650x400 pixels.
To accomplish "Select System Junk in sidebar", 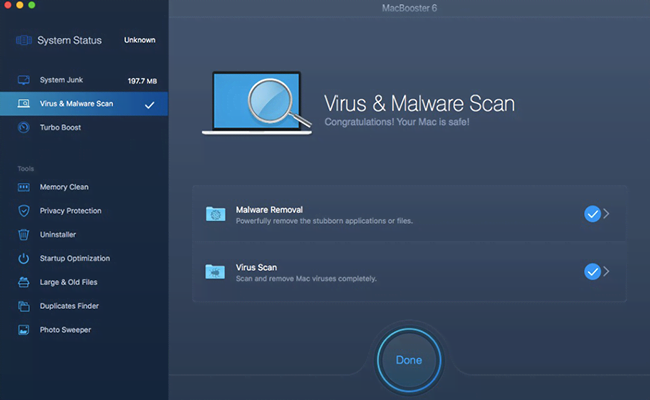I will 84,80.
